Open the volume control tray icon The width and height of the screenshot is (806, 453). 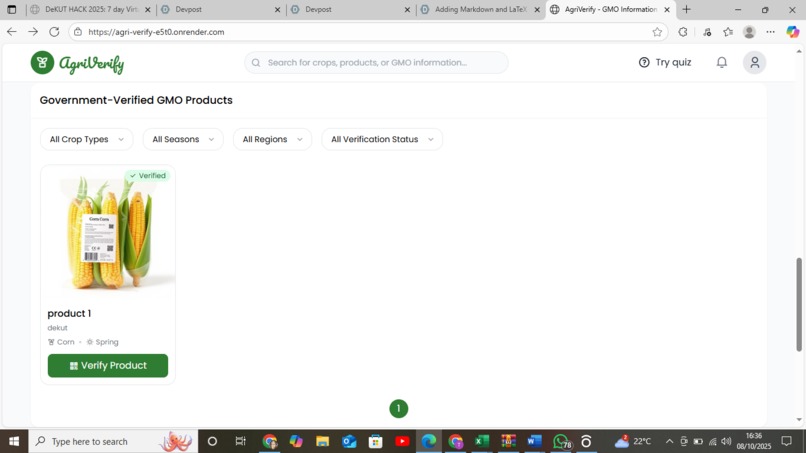[726, 441]
